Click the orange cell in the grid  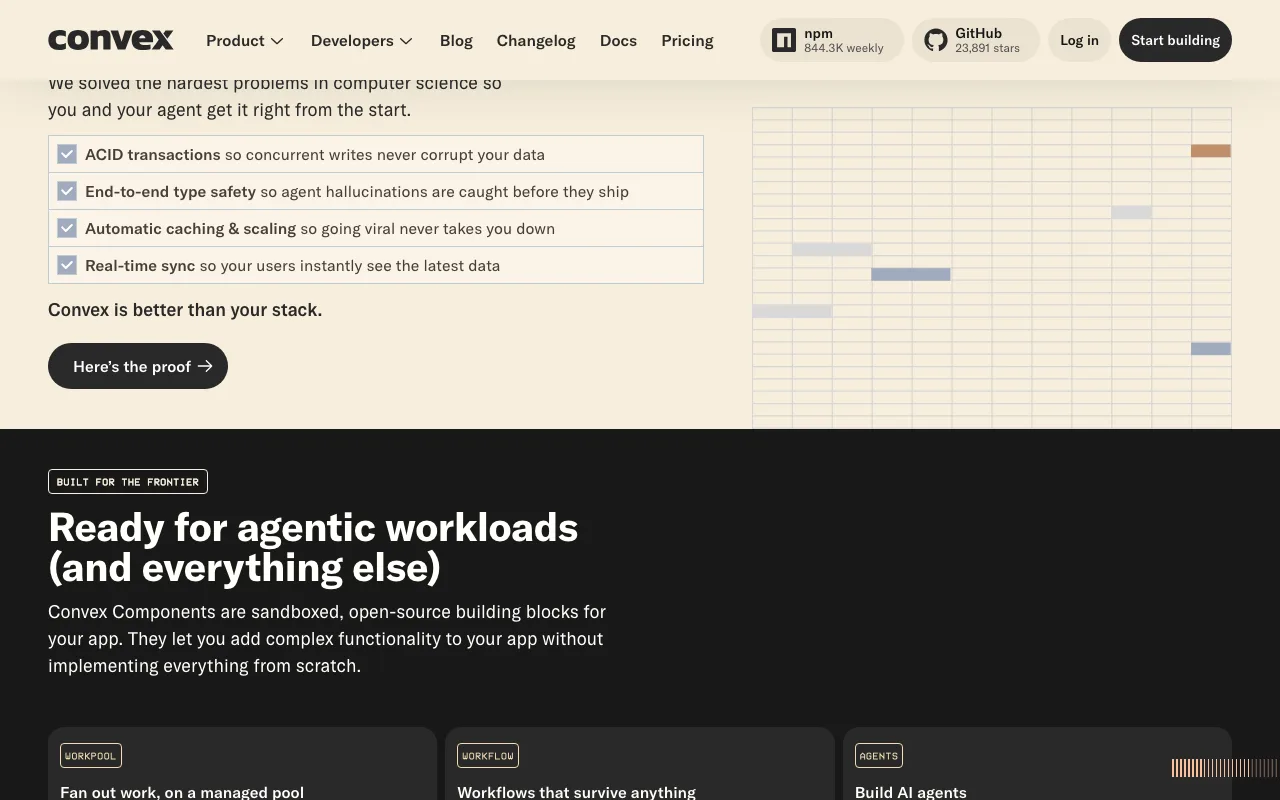click(x=1211, y=151)
